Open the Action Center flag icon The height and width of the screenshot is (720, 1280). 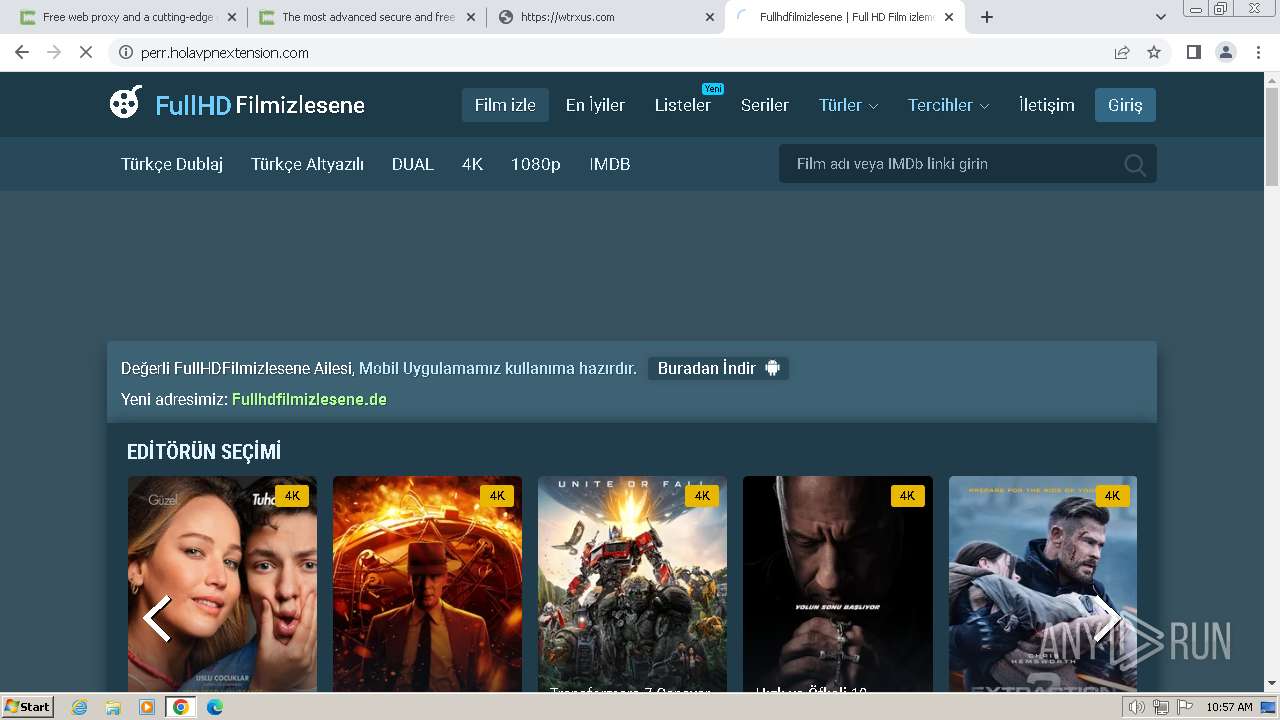click(x=1183, y=707)
